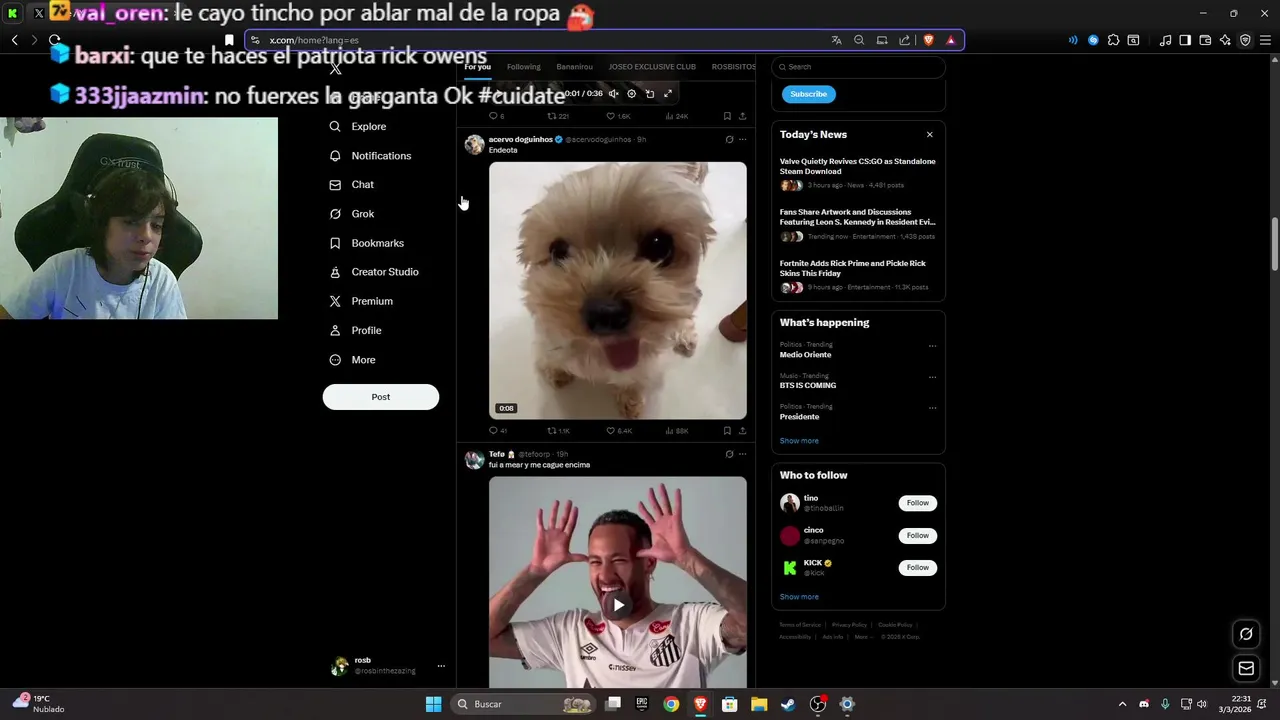The width and height of the screenshot is (1280, 720).
Task: Open the BTS IS COMING trend
Action: (x=808, y=385)
